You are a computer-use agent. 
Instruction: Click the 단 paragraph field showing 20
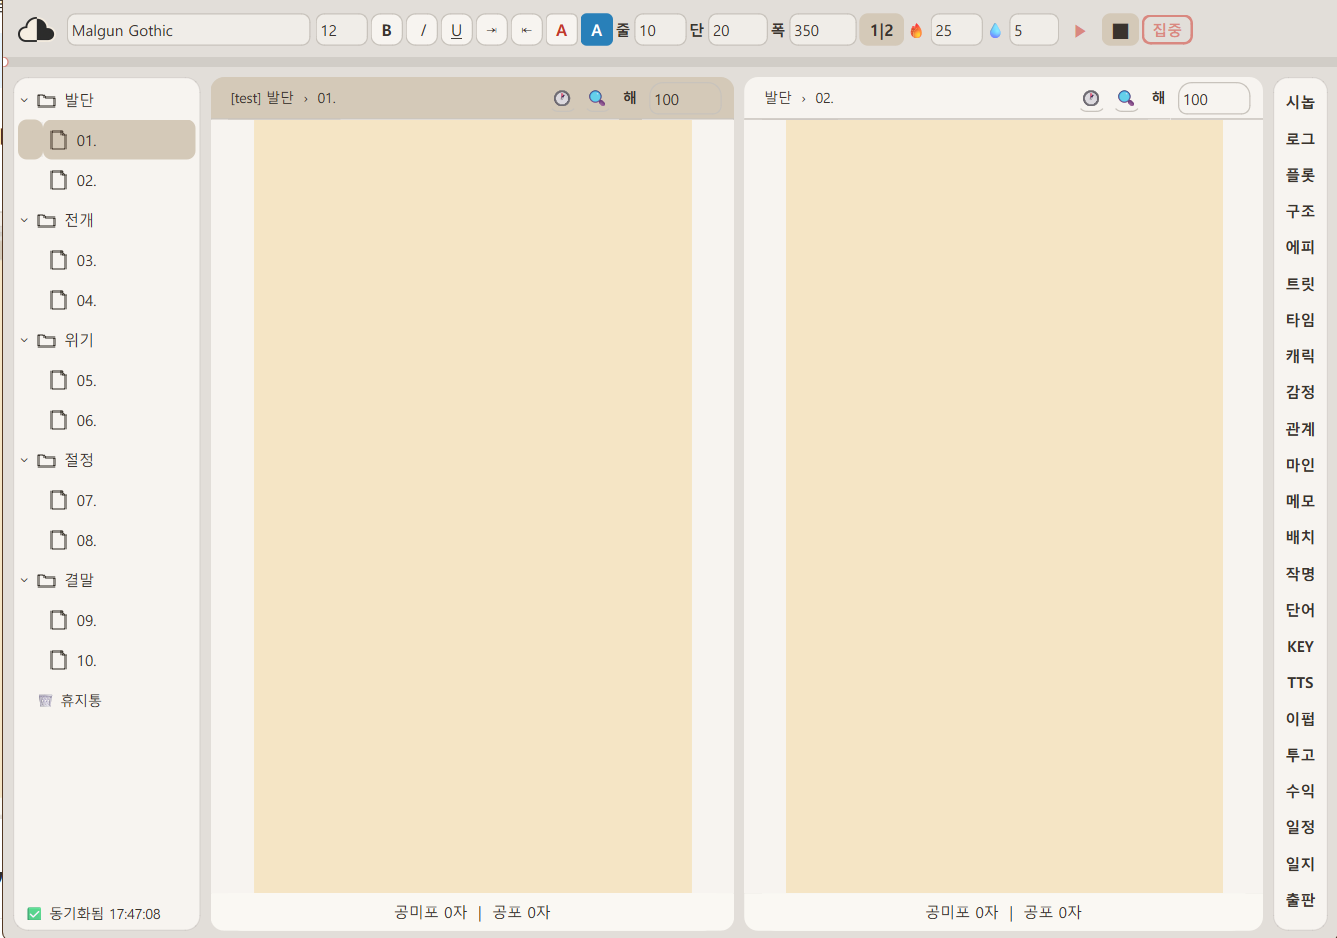pos(737,30)
